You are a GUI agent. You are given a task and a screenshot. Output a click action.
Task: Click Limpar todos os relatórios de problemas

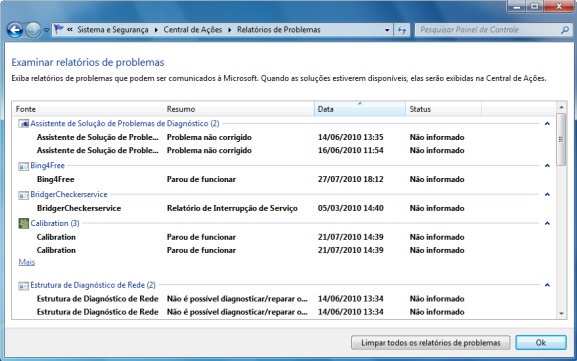[x=431, y=343]
